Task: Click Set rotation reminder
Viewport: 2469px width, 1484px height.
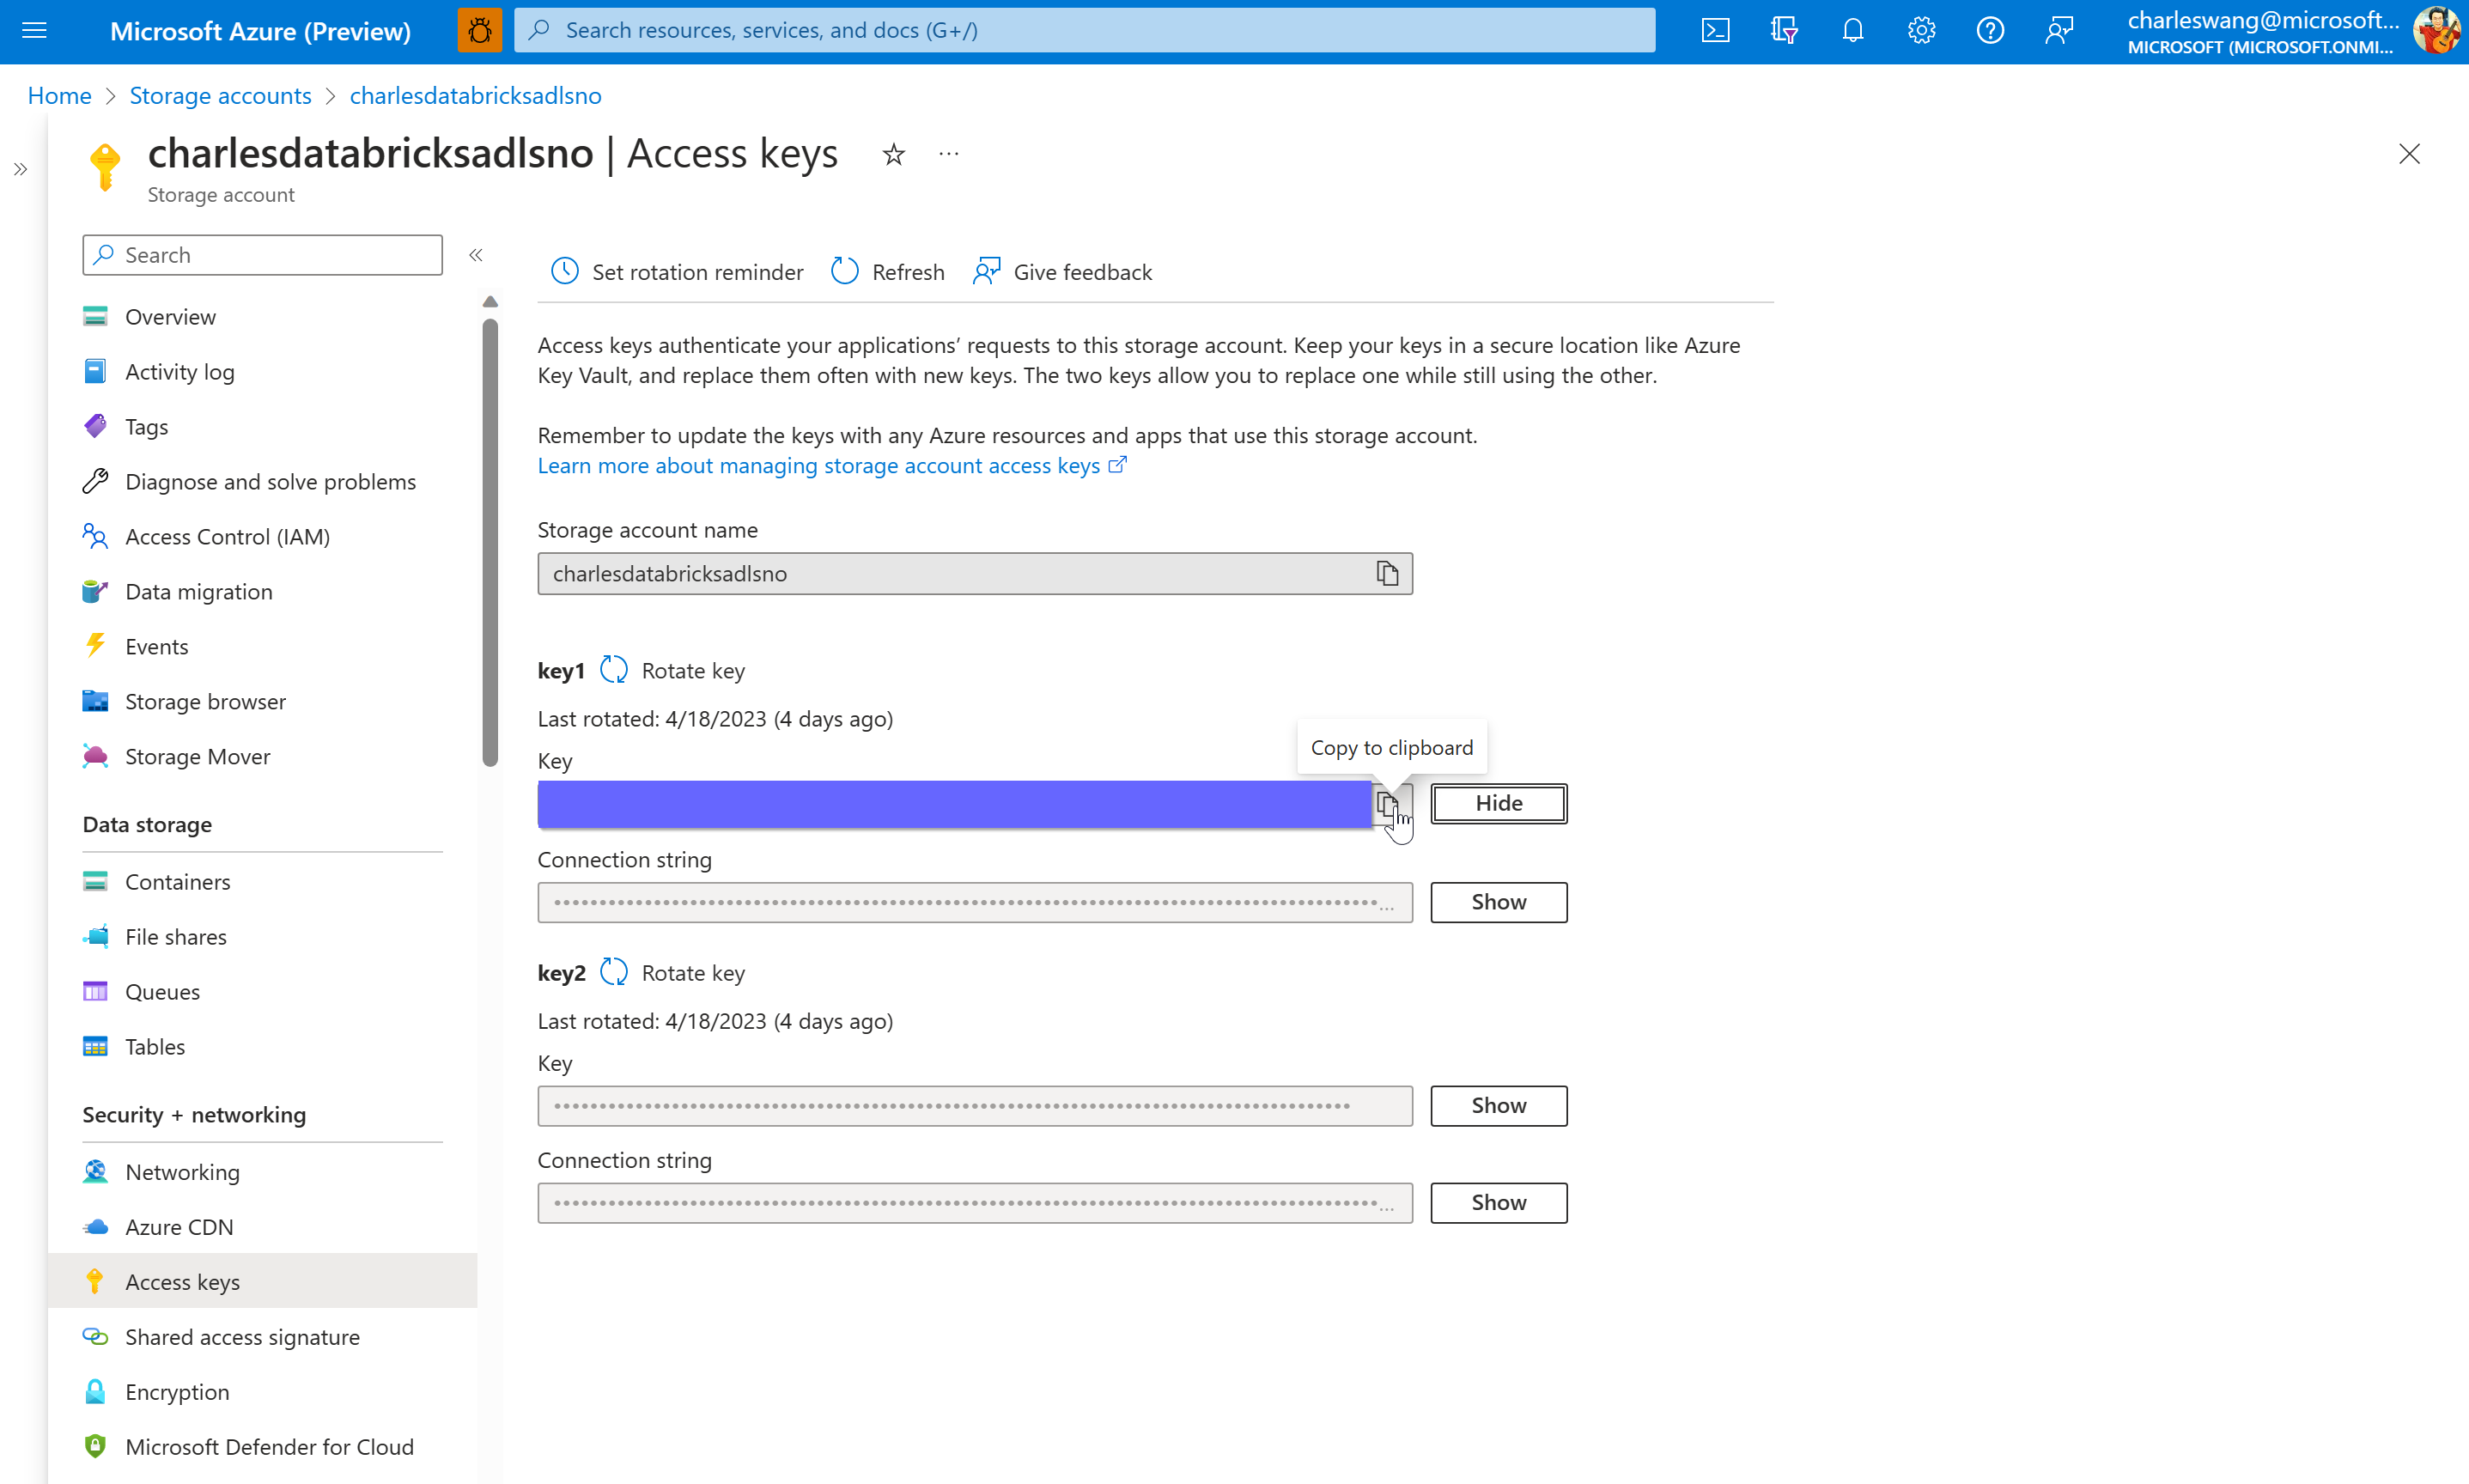Action: point(677,272)
